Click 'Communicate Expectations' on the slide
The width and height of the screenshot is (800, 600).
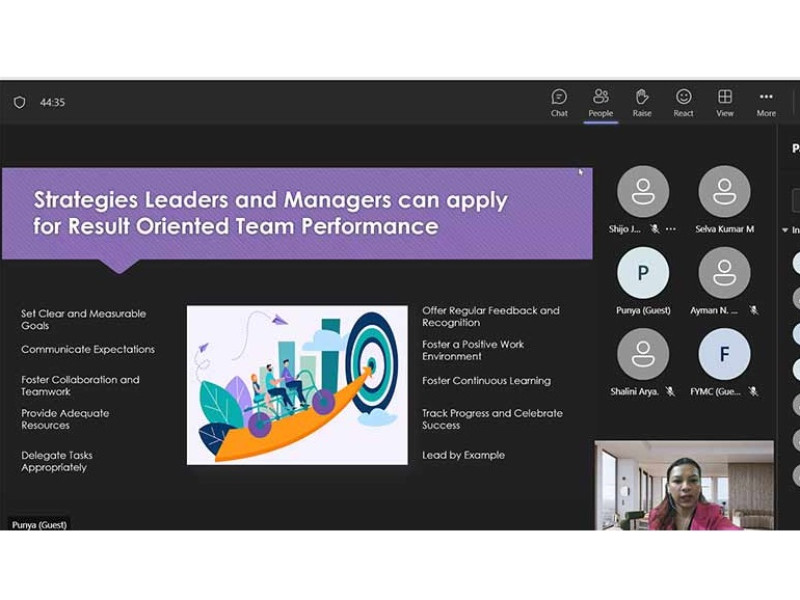pos(88,349)
